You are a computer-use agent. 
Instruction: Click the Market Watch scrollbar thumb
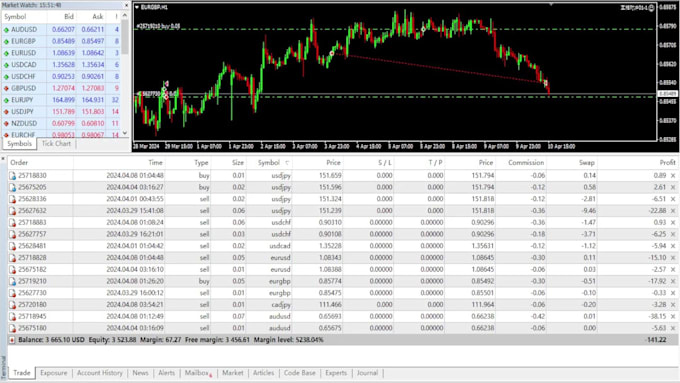click(125, 37)
